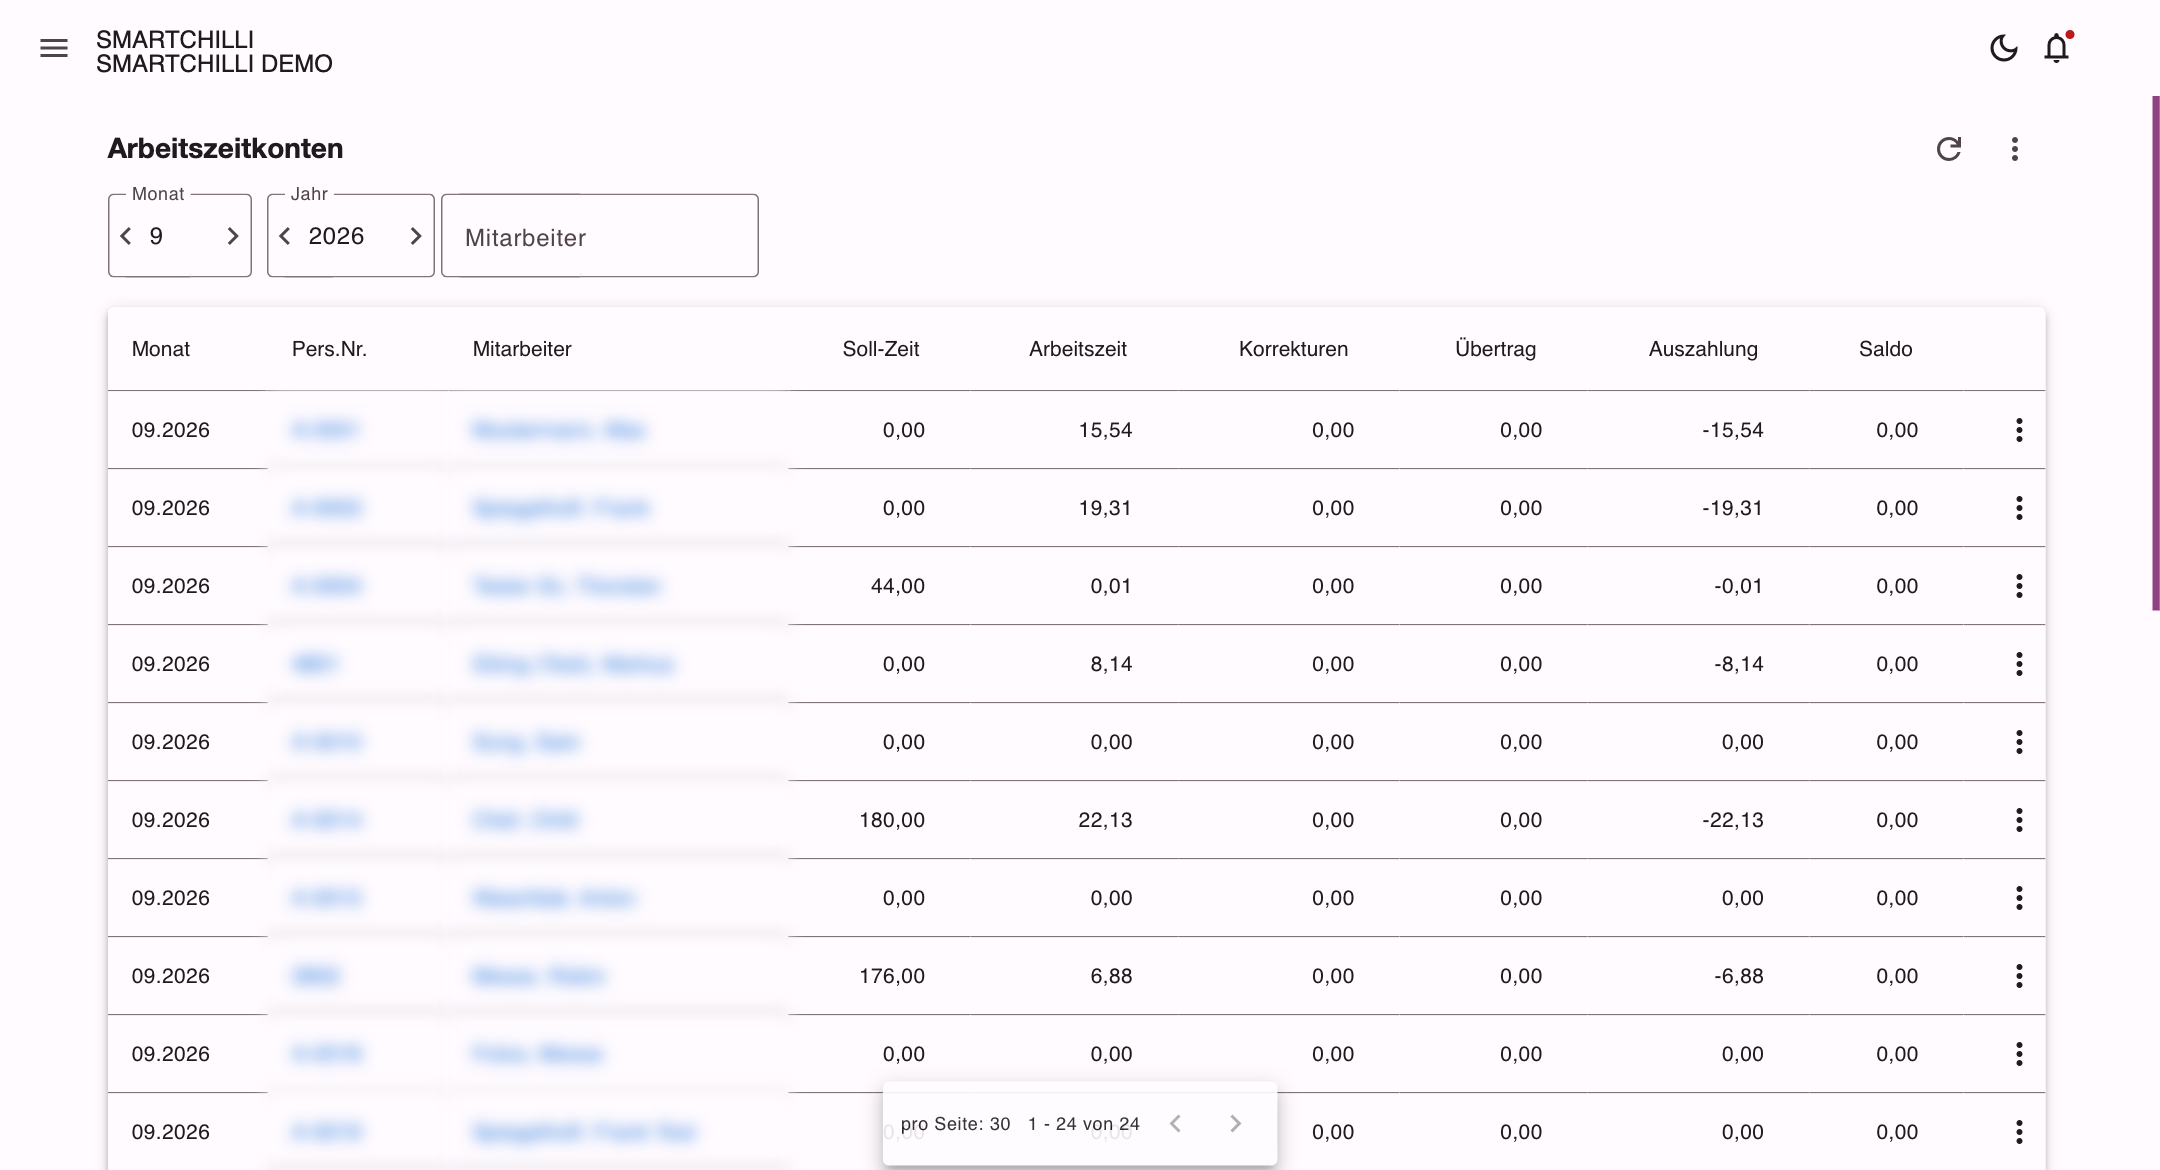Image resolution: width=2160 pixels, height=1170 pixels.
Task: Select Auszahlung value -15,54
Action: [1733, 430]
